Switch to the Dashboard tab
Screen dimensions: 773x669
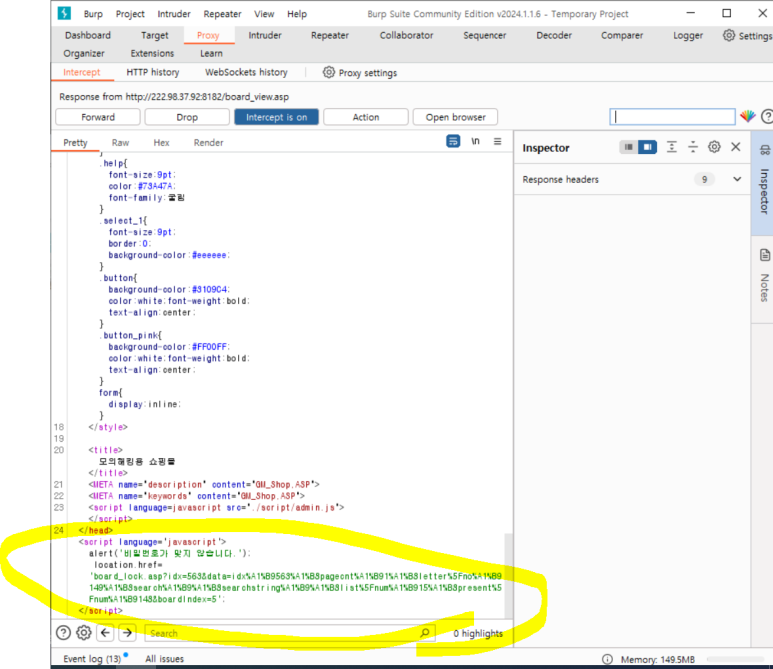pos(88,35)
